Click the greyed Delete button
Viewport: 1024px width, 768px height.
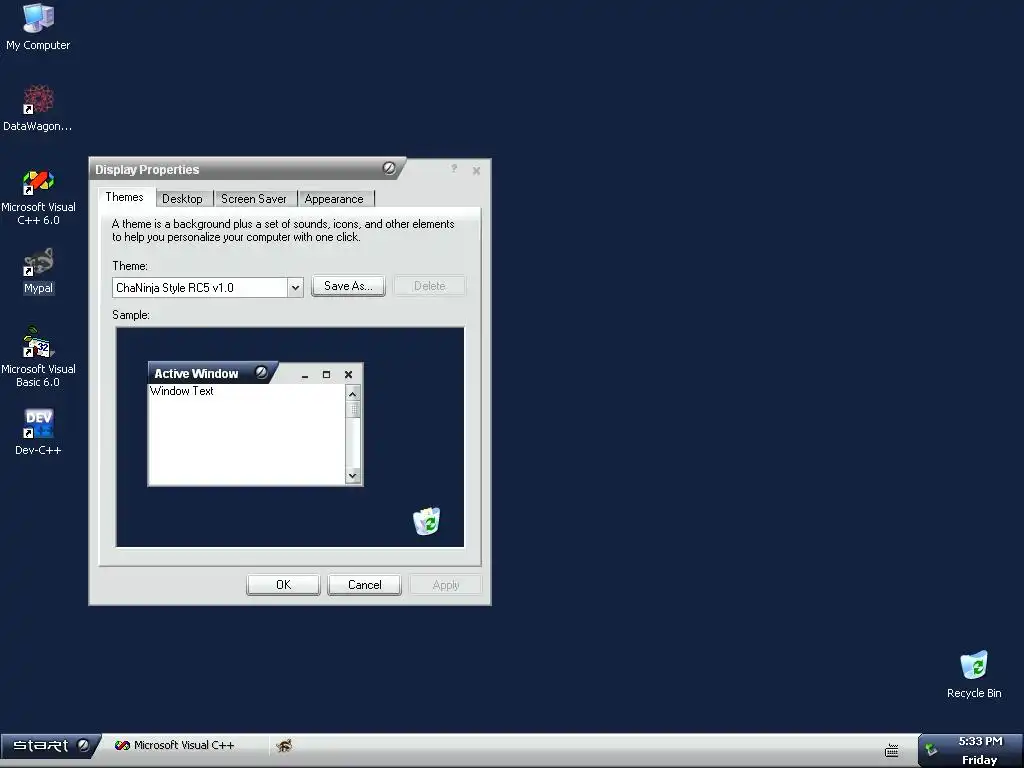(430, 286)
